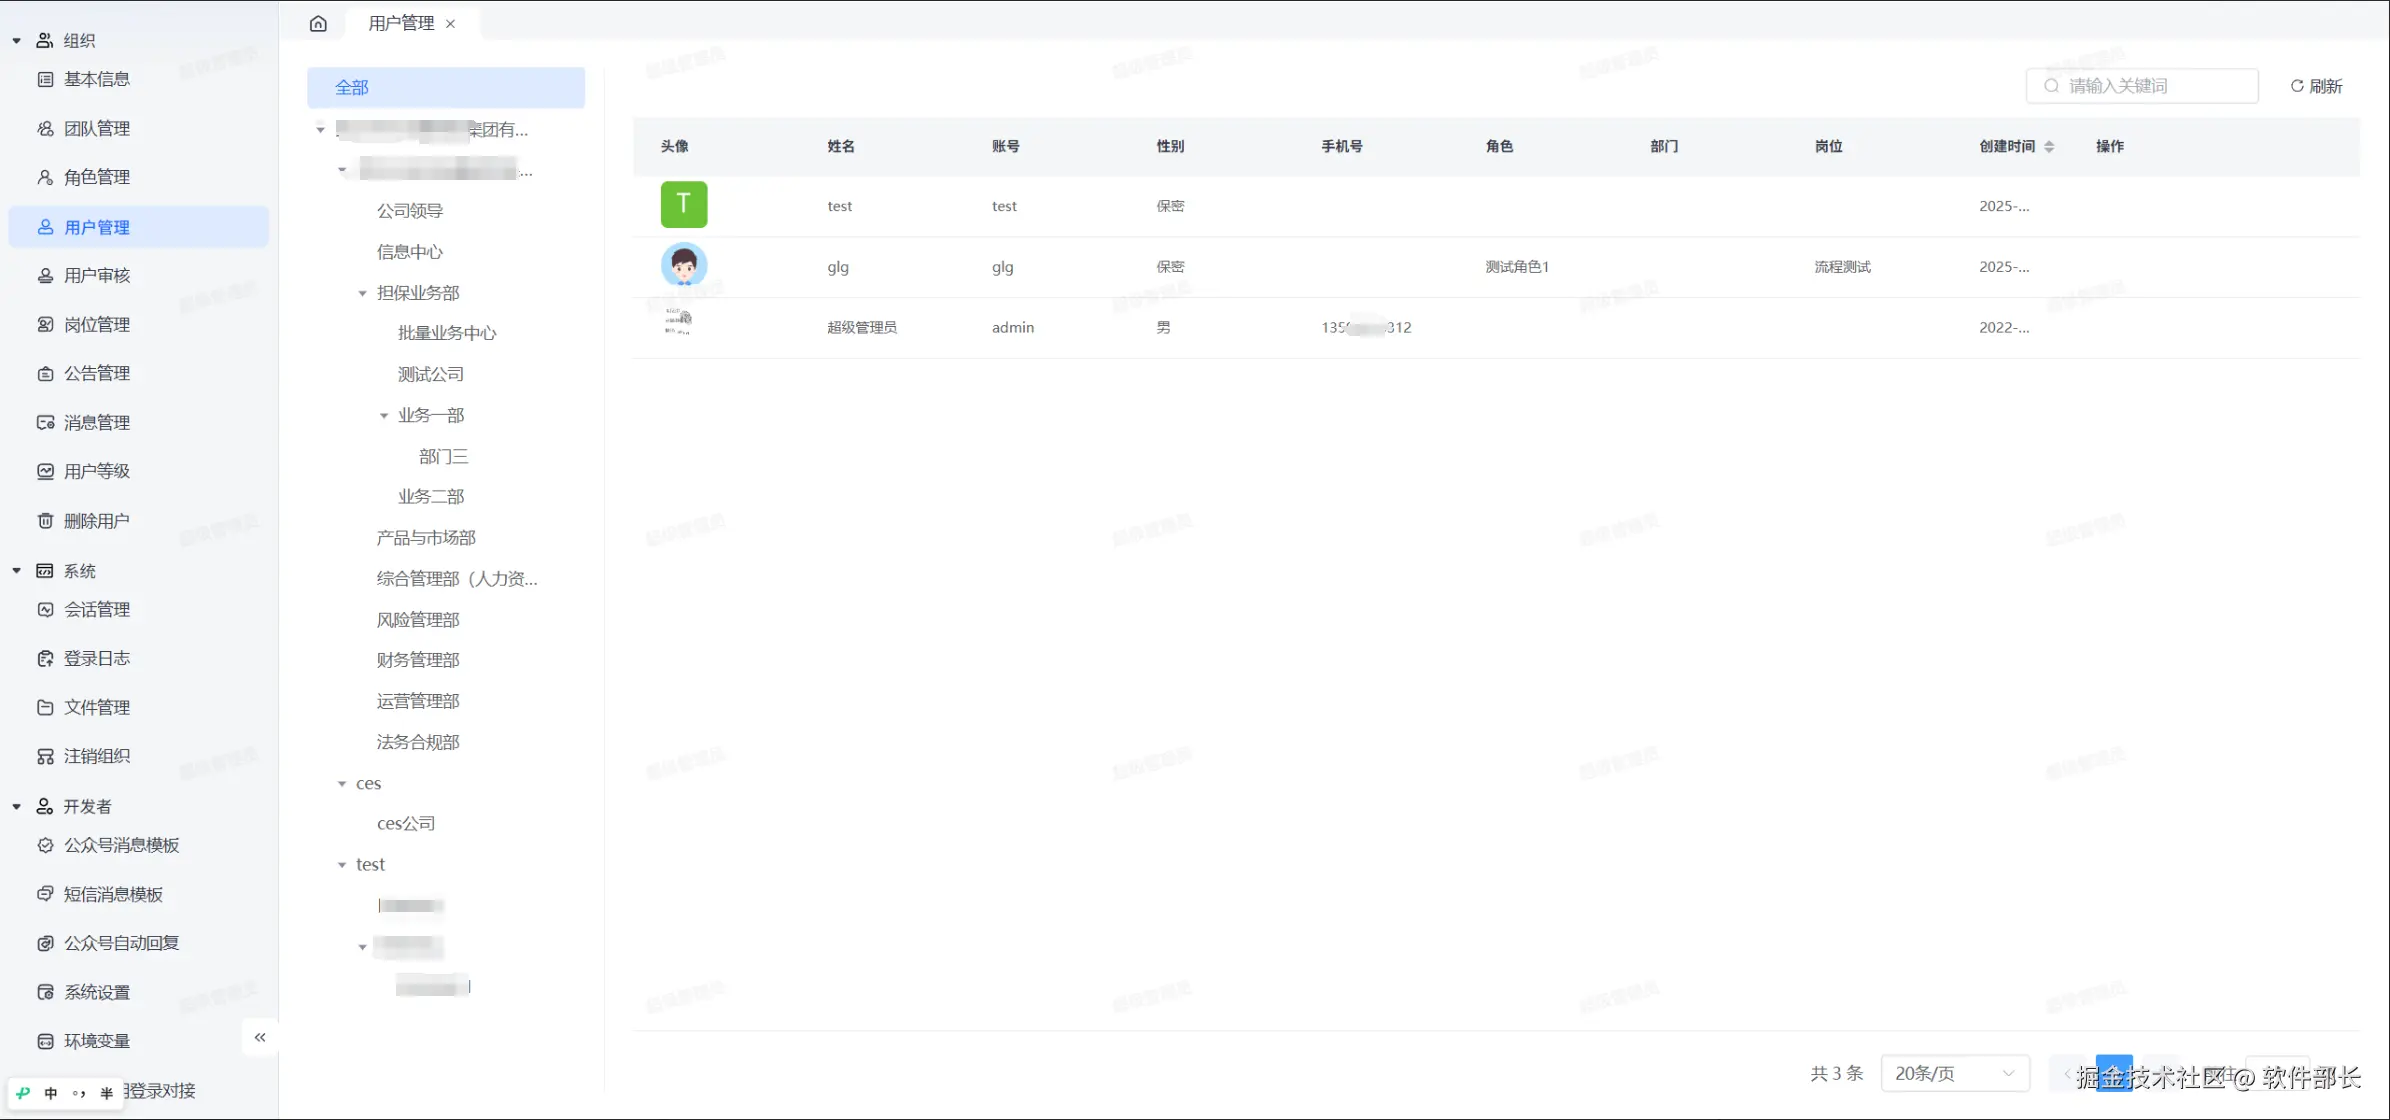Open 用户审核 menu item
The width and height of the screenshot is (2390, 1120).
click(97, 275)
